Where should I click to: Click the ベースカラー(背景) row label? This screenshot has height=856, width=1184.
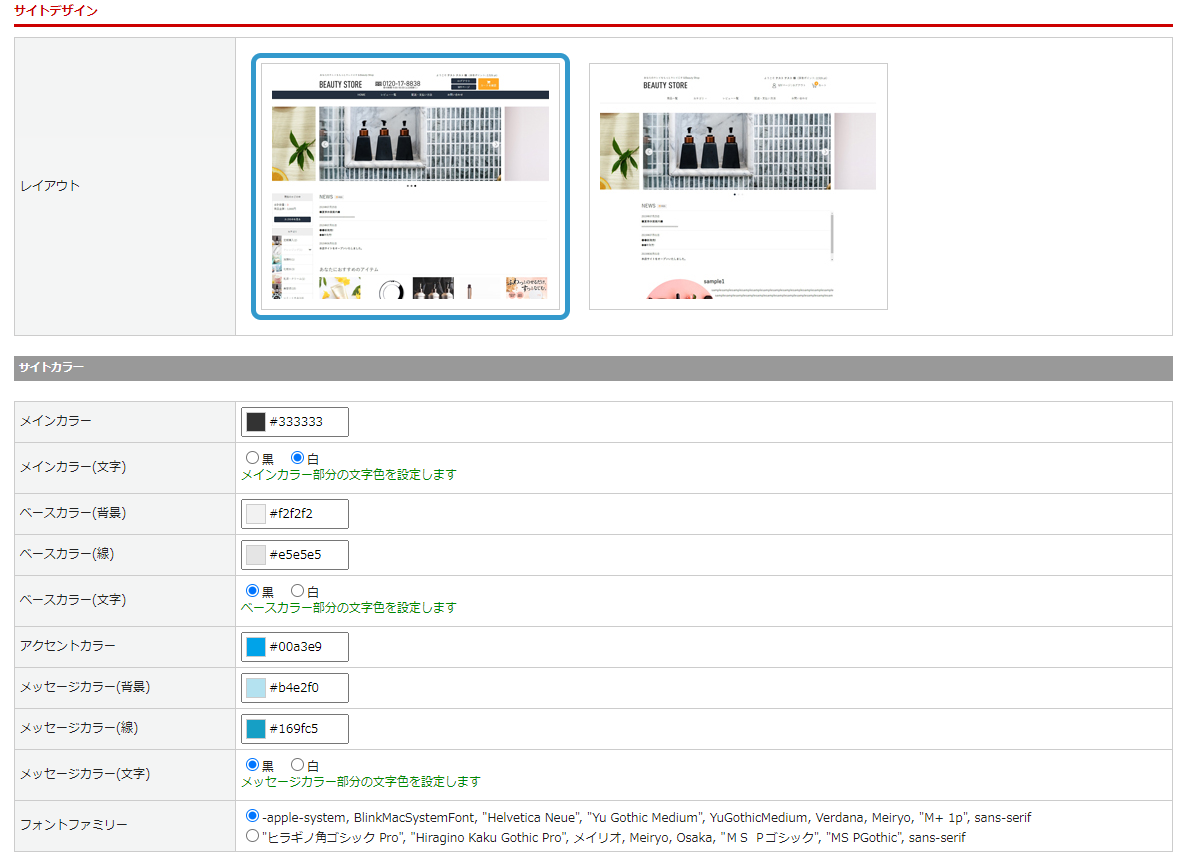(72, 513)
